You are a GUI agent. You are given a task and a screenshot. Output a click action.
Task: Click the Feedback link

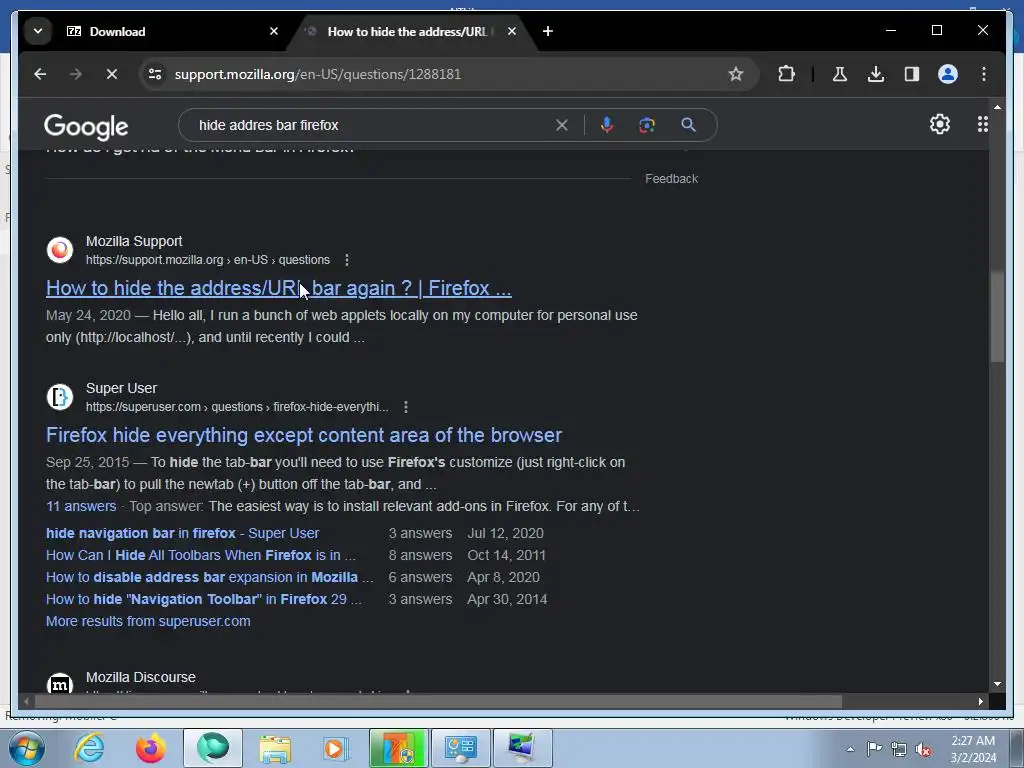click(671, 179)
